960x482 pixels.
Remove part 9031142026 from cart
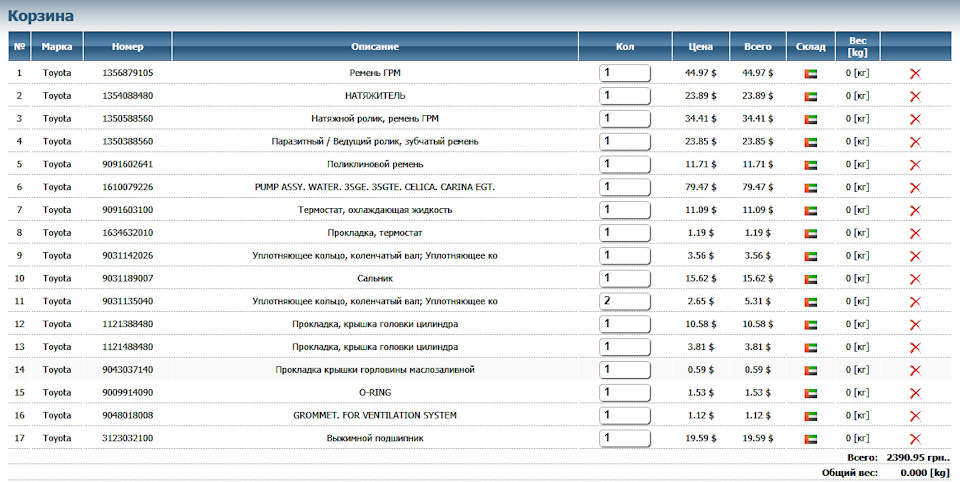coord(915,256)
